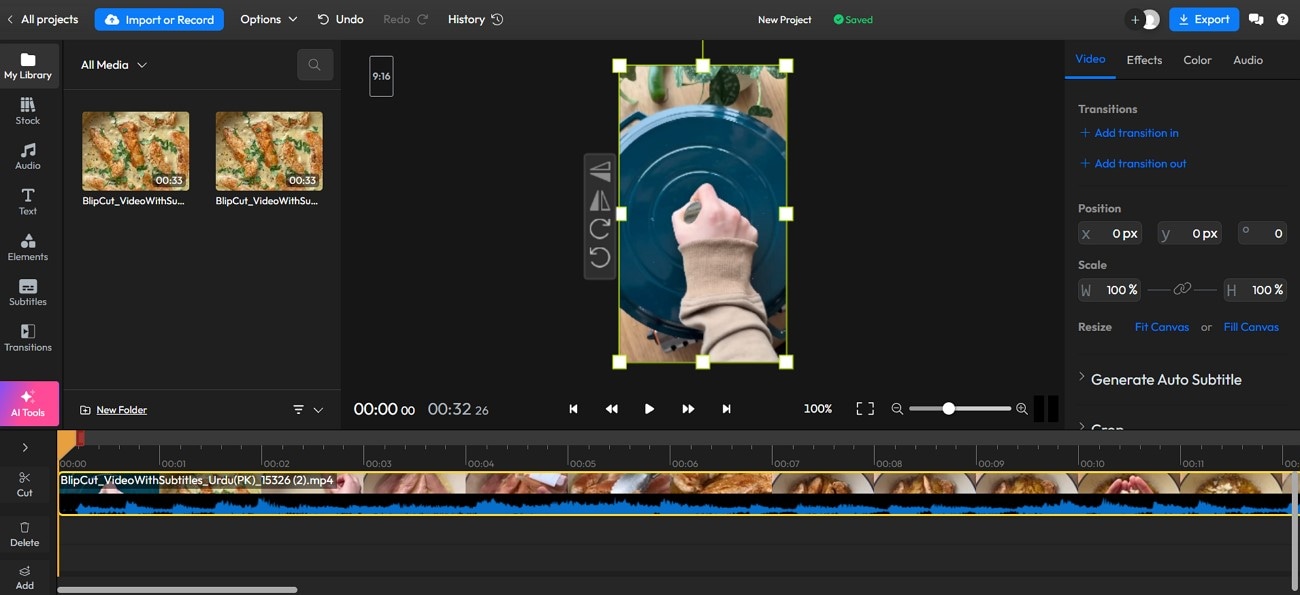The width and height of the screenshot is (1300, 595).
Task: Rewind the playback
Action: pos(611,409)
